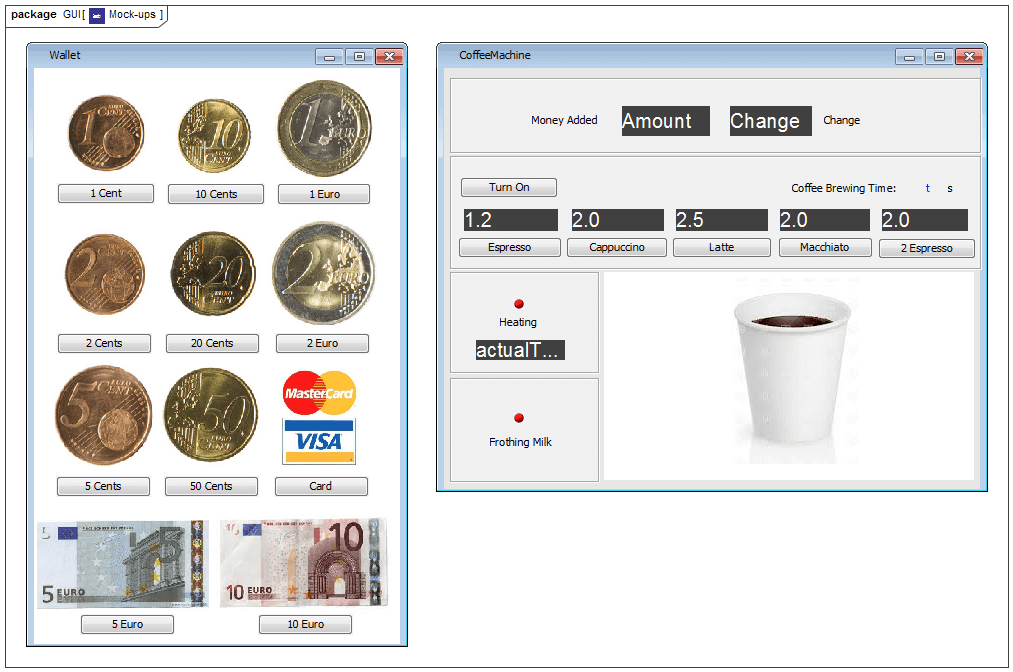Click the 5 Cents coin image
Screen dimensions: 1013x672
click(103, 415)
